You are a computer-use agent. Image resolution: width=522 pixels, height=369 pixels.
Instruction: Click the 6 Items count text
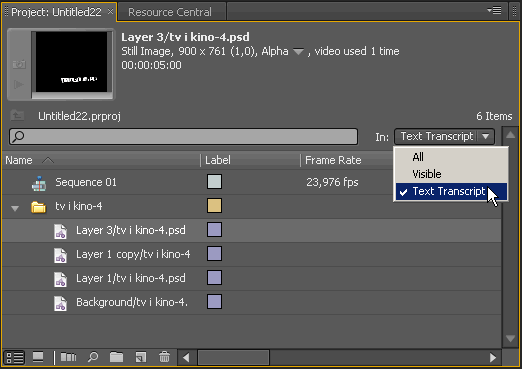[x=494, y=116]
